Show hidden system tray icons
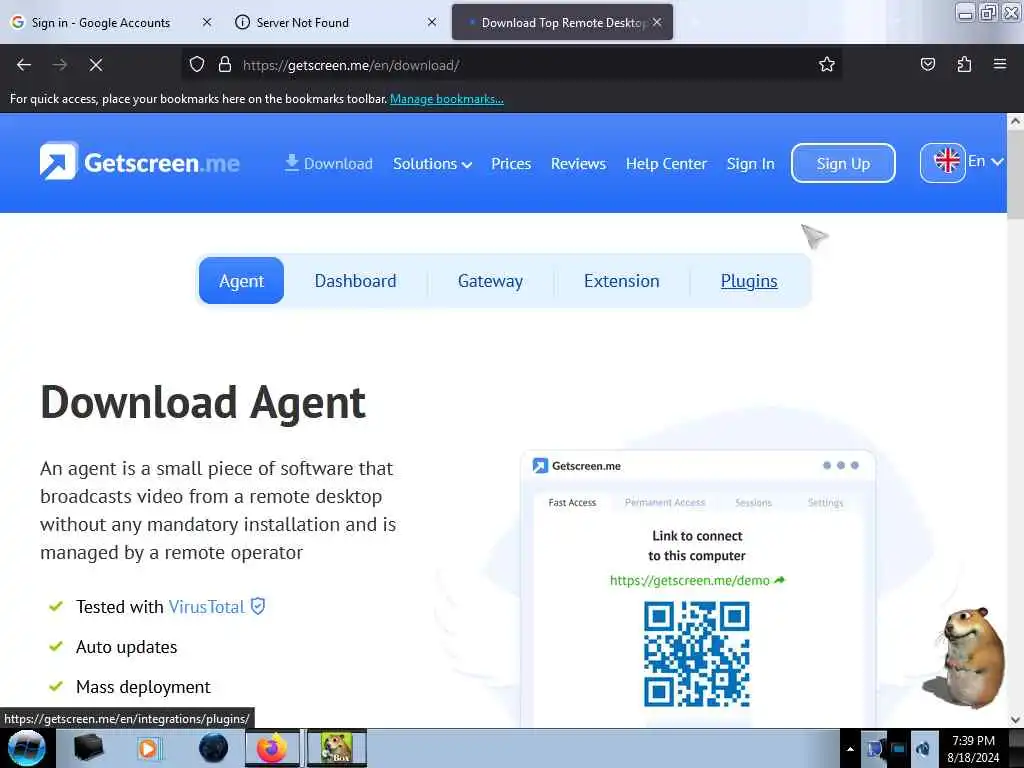The height and width of the screenshot is (768, 1024). [x=850, y=749]
